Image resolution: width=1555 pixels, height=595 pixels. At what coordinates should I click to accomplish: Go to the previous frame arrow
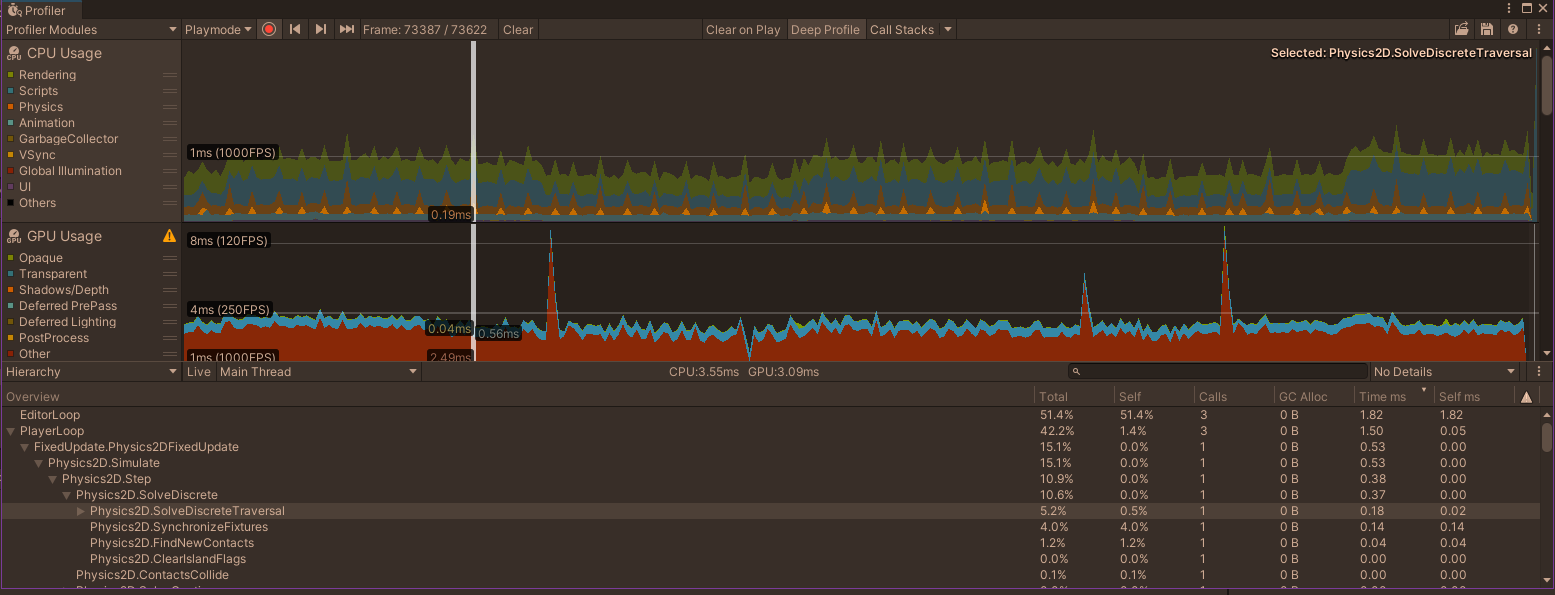coord(294,28)
